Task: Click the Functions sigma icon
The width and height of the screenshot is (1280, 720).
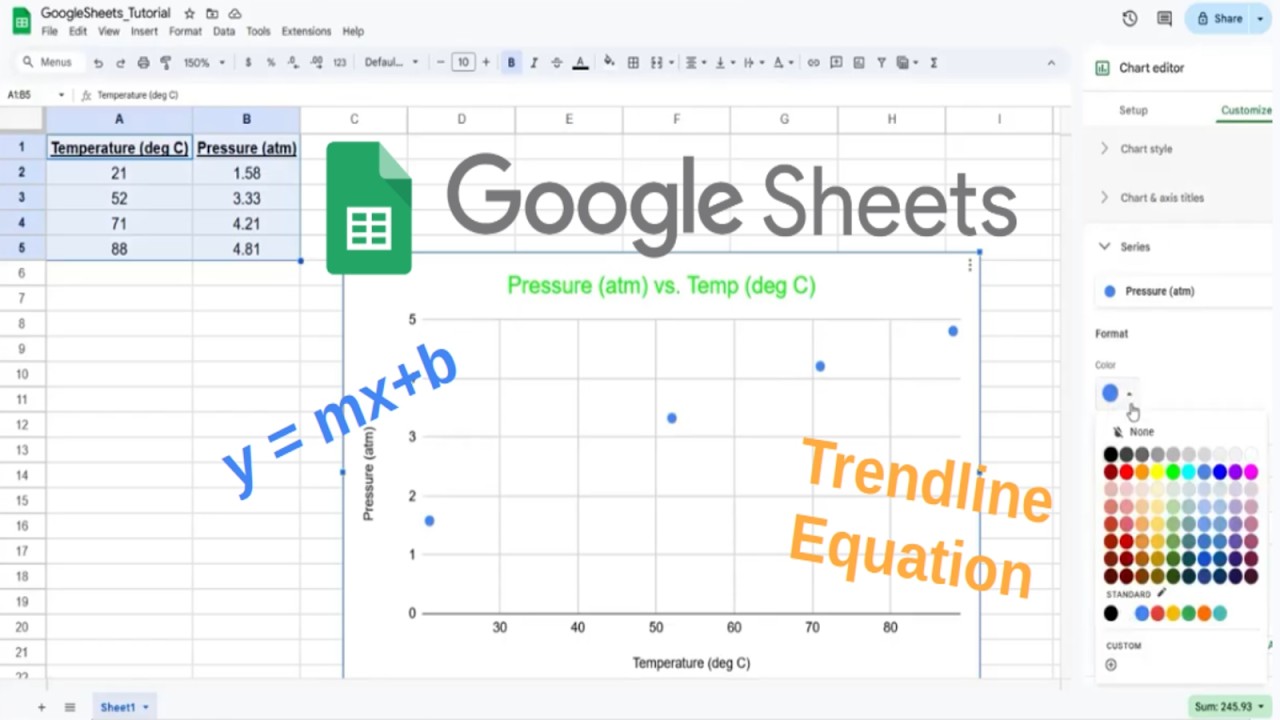Action: [934, 62]
